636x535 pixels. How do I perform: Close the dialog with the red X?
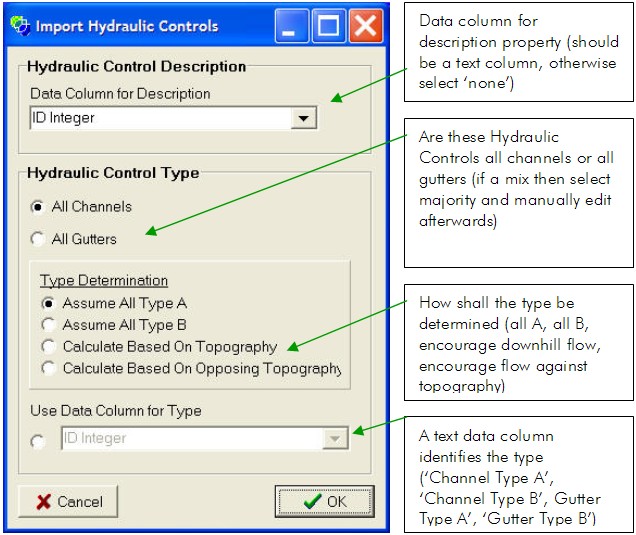pos(364,26)
